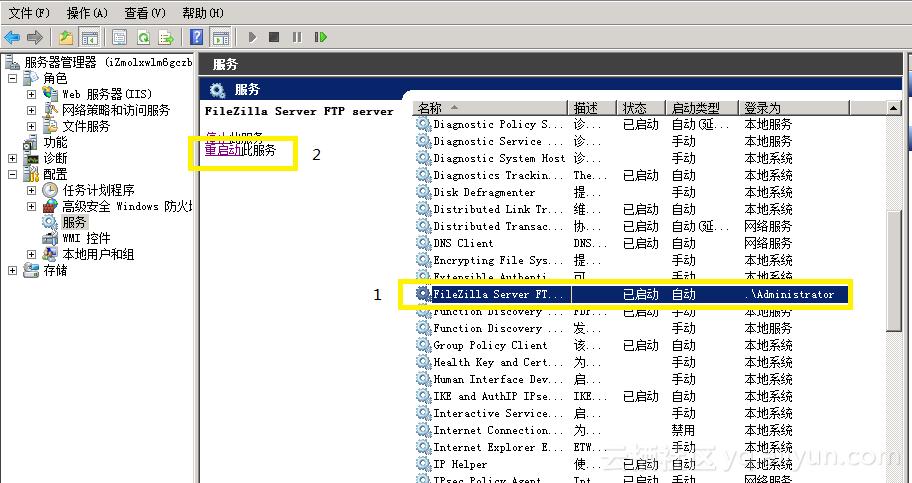The height and width of the screenshot is (483, 912).
Task: Click the blue Back arrow in toolbar
Action: pos(12,37)
